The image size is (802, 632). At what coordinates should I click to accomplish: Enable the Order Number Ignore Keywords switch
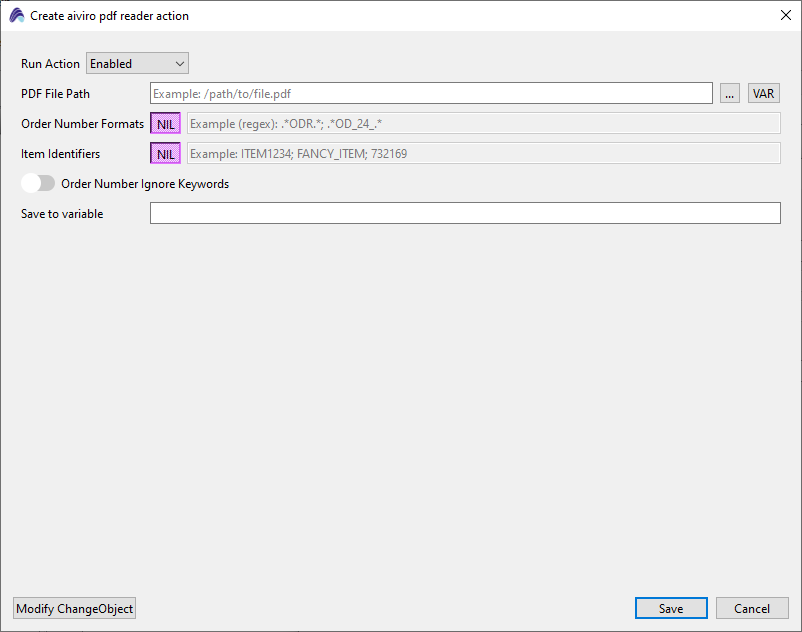(x=38, y=184)
